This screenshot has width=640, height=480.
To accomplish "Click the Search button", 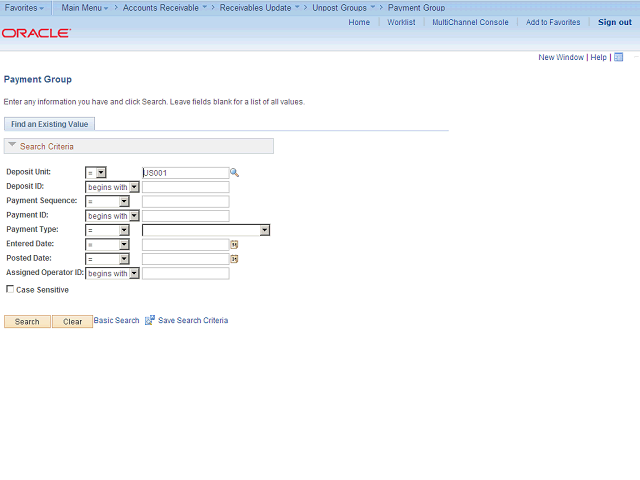I will pyautogui.click(x=27, y=322).
